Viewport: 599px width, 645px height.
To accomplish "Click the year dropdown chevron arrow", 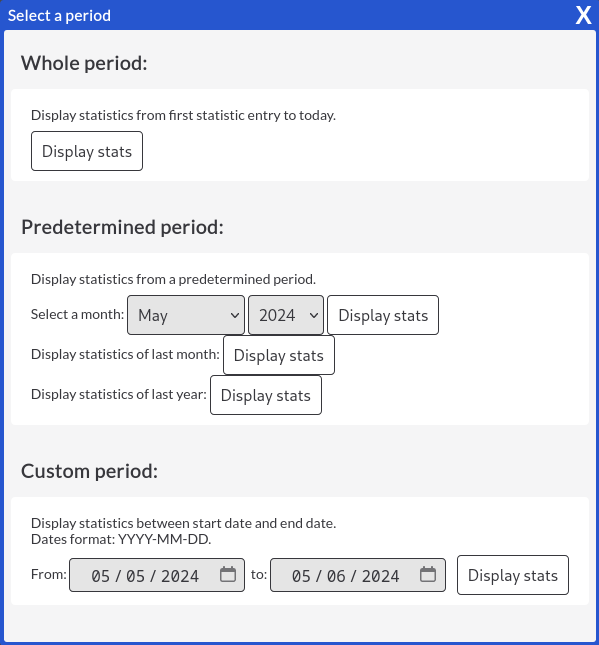I will (313, 316).
